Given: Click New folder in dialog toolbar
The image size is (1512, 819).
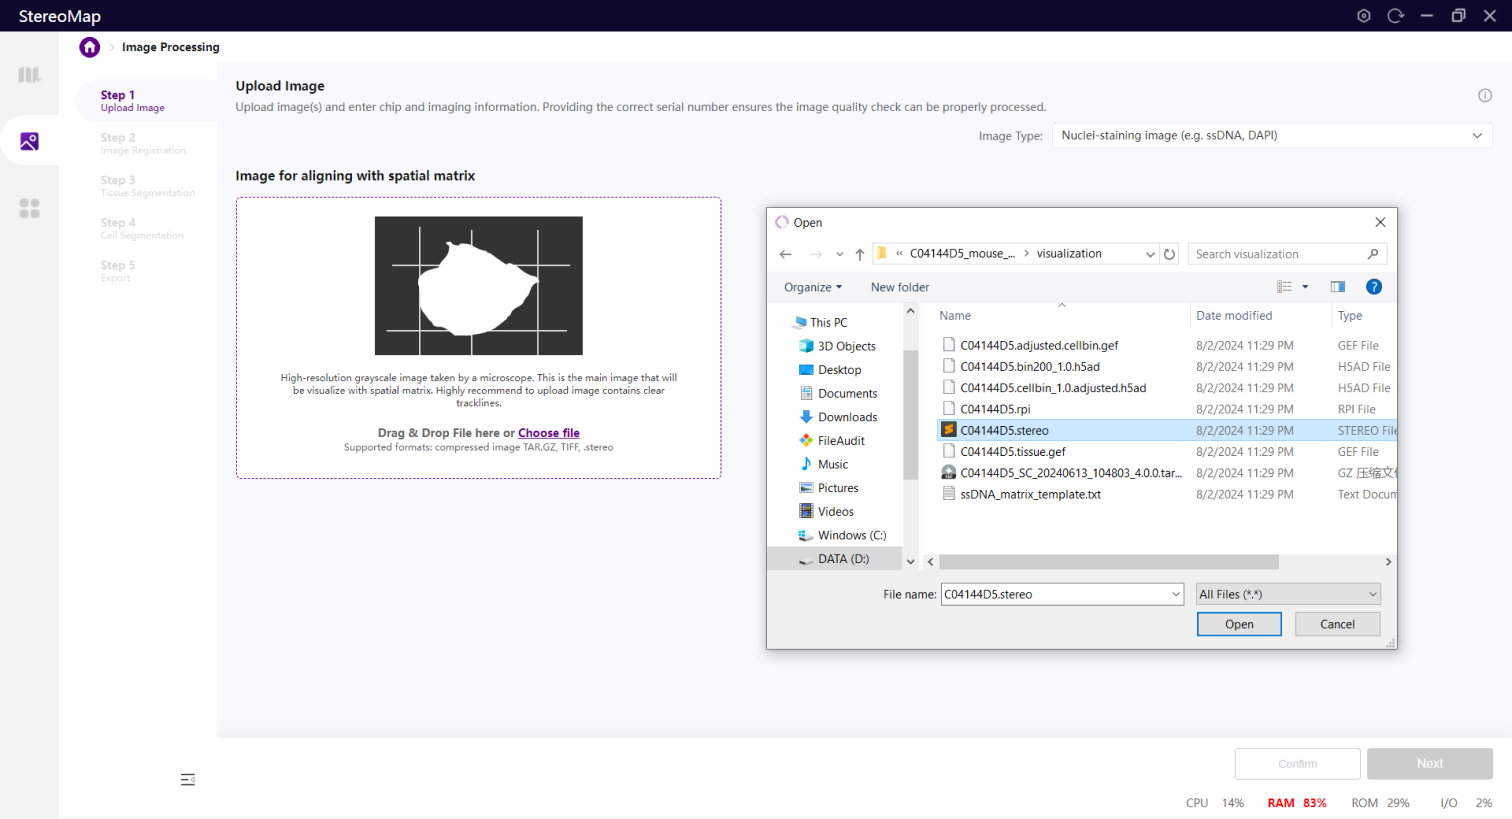Looking at the screenshot, I should [899, 287].
